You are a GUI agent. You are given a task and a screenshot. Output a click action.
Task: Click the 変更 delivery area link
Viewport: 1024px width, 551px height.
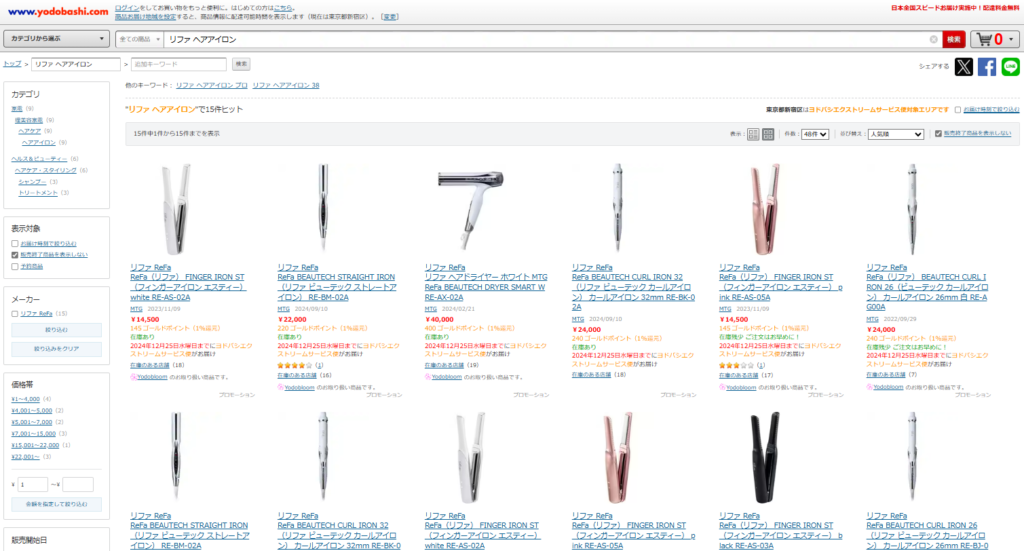(390, 17)
